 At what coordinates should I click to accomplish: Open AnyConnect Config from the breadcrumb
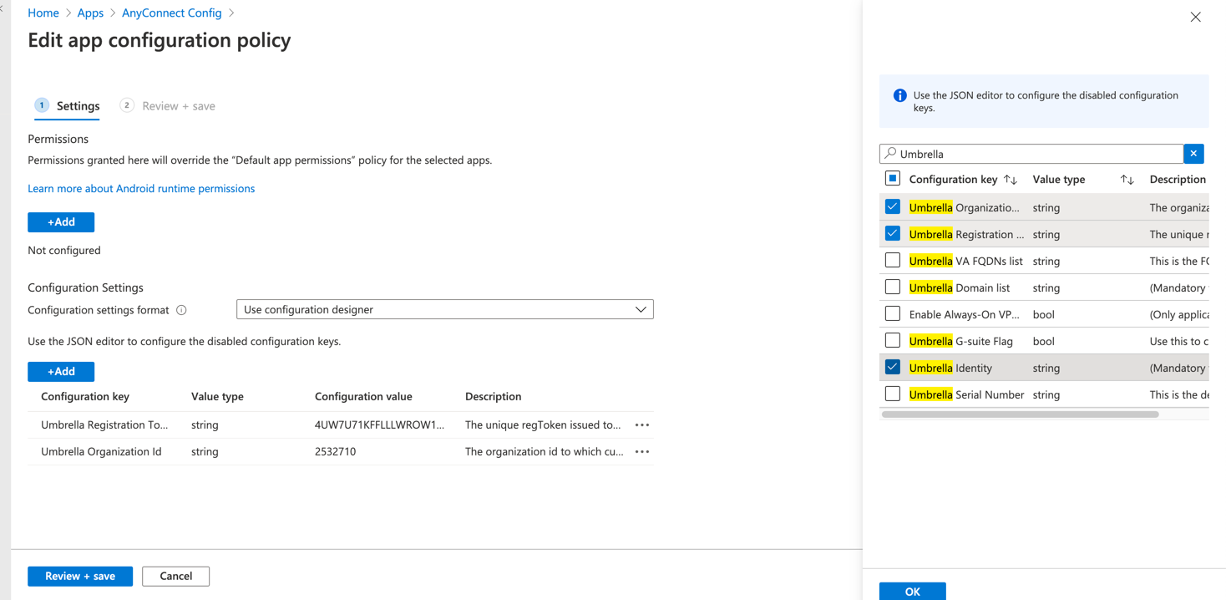click(171, 13)
